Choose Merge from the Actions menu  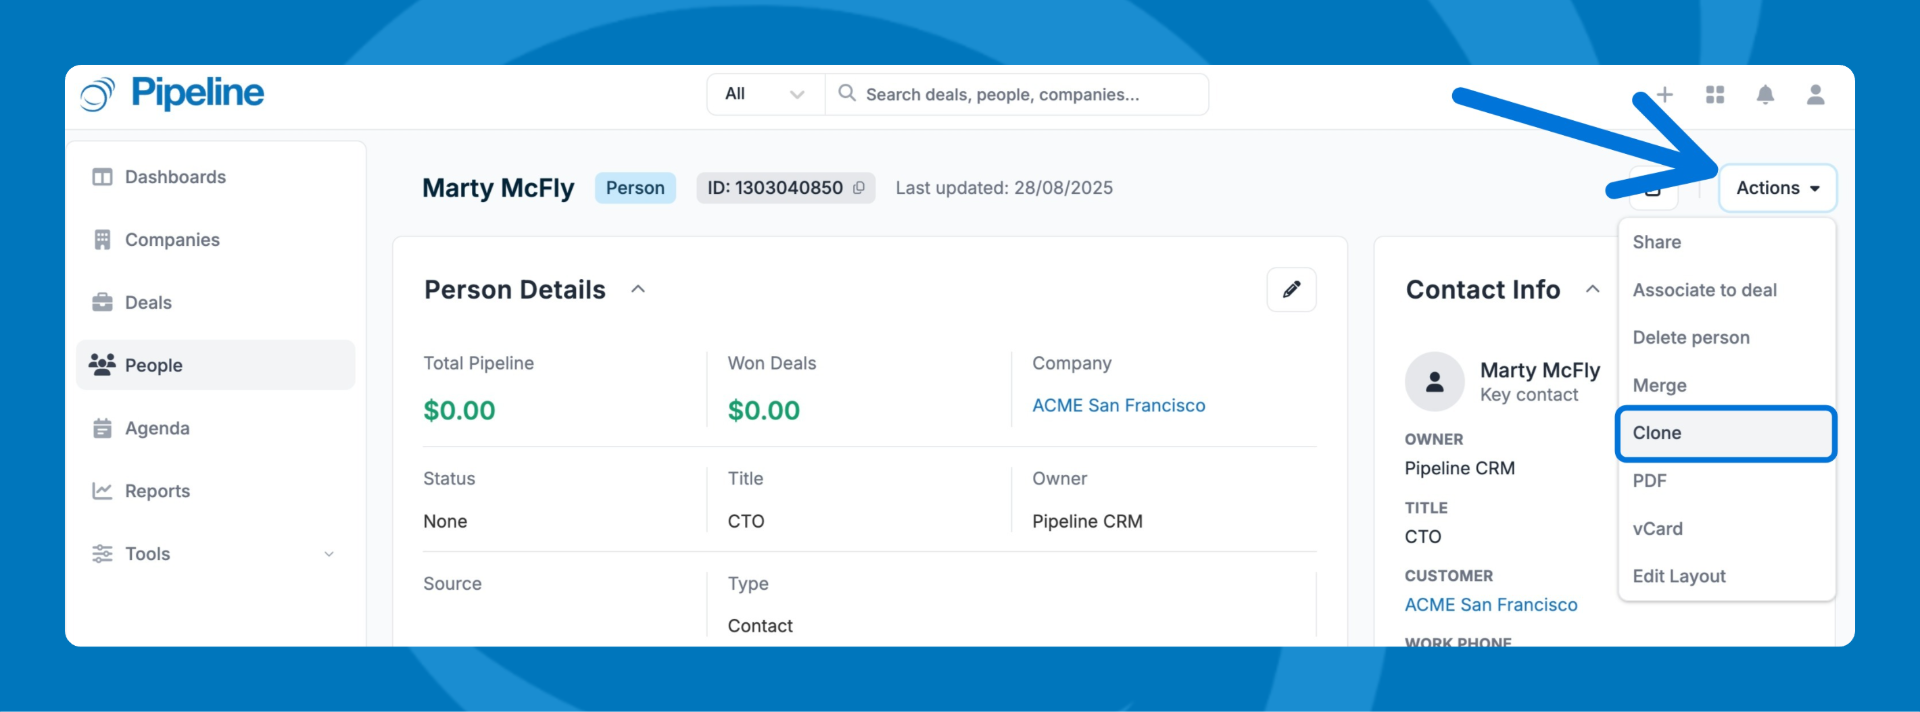(1727, 385)
